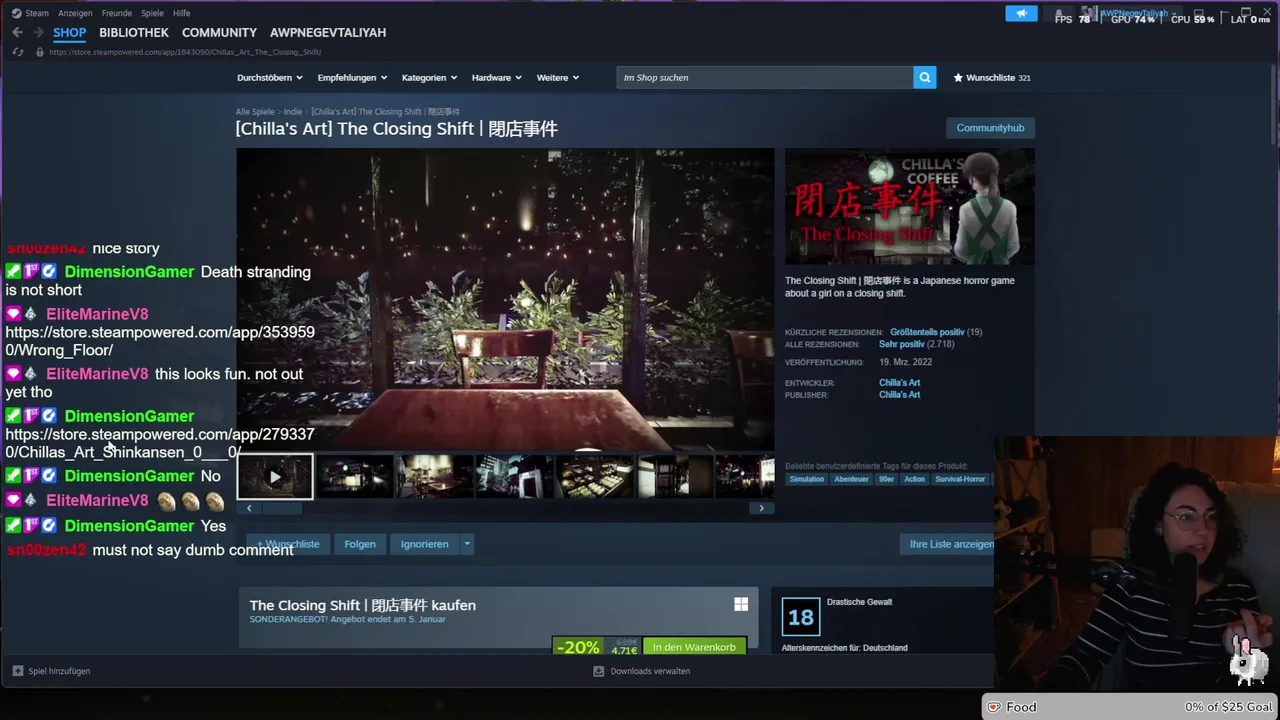
Task: Select the Simulation tag
Action: (807, 479)
